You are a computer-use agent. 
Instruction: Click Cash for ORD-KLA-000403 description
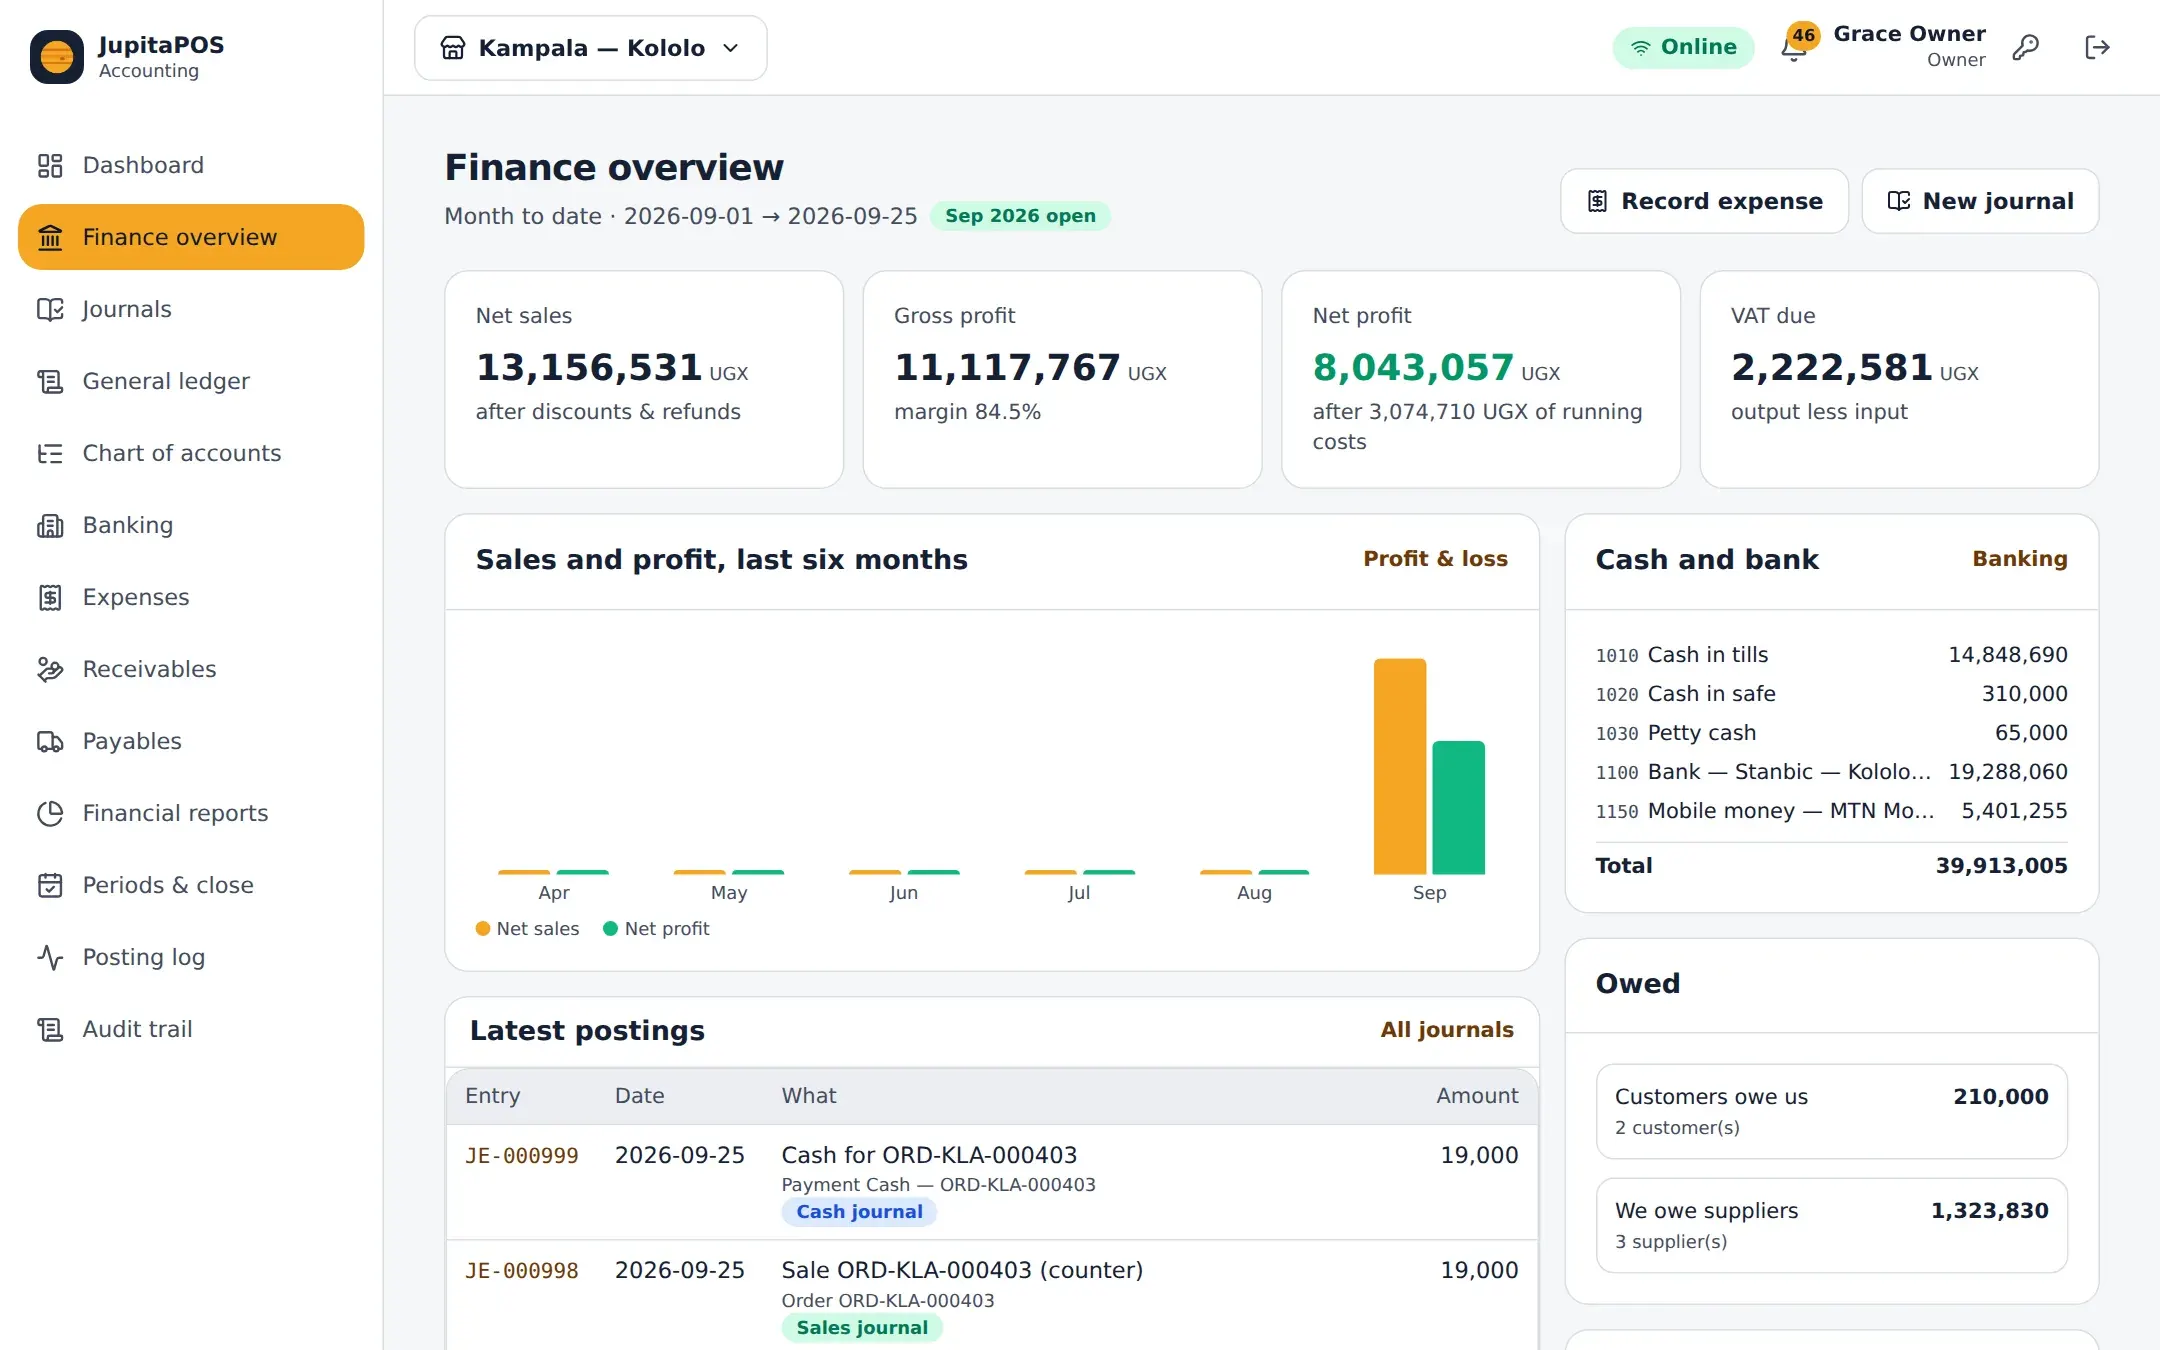pyautogui.click(x=929, y=1155)
